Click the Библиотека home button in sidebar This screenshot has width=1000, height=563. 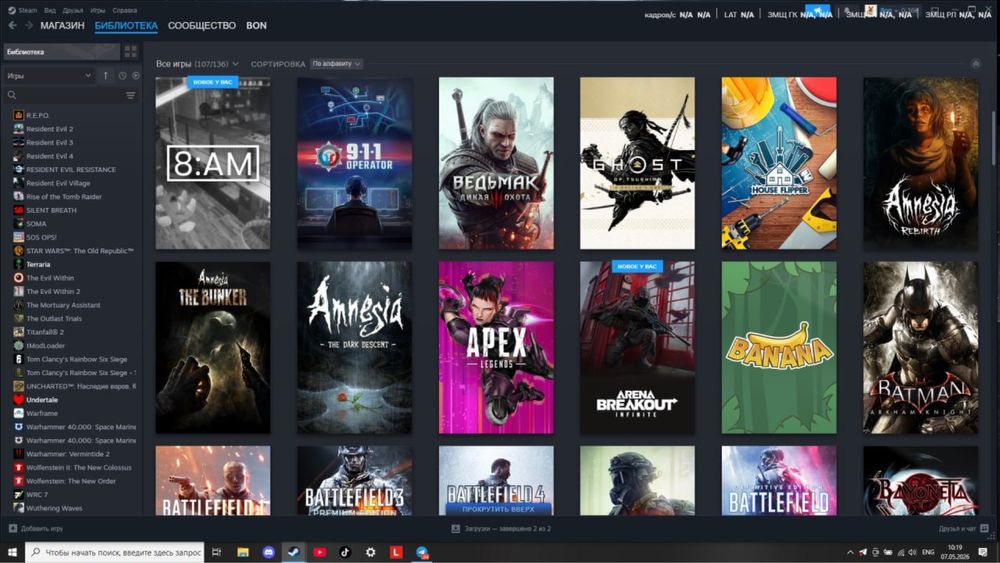[62, 52]
